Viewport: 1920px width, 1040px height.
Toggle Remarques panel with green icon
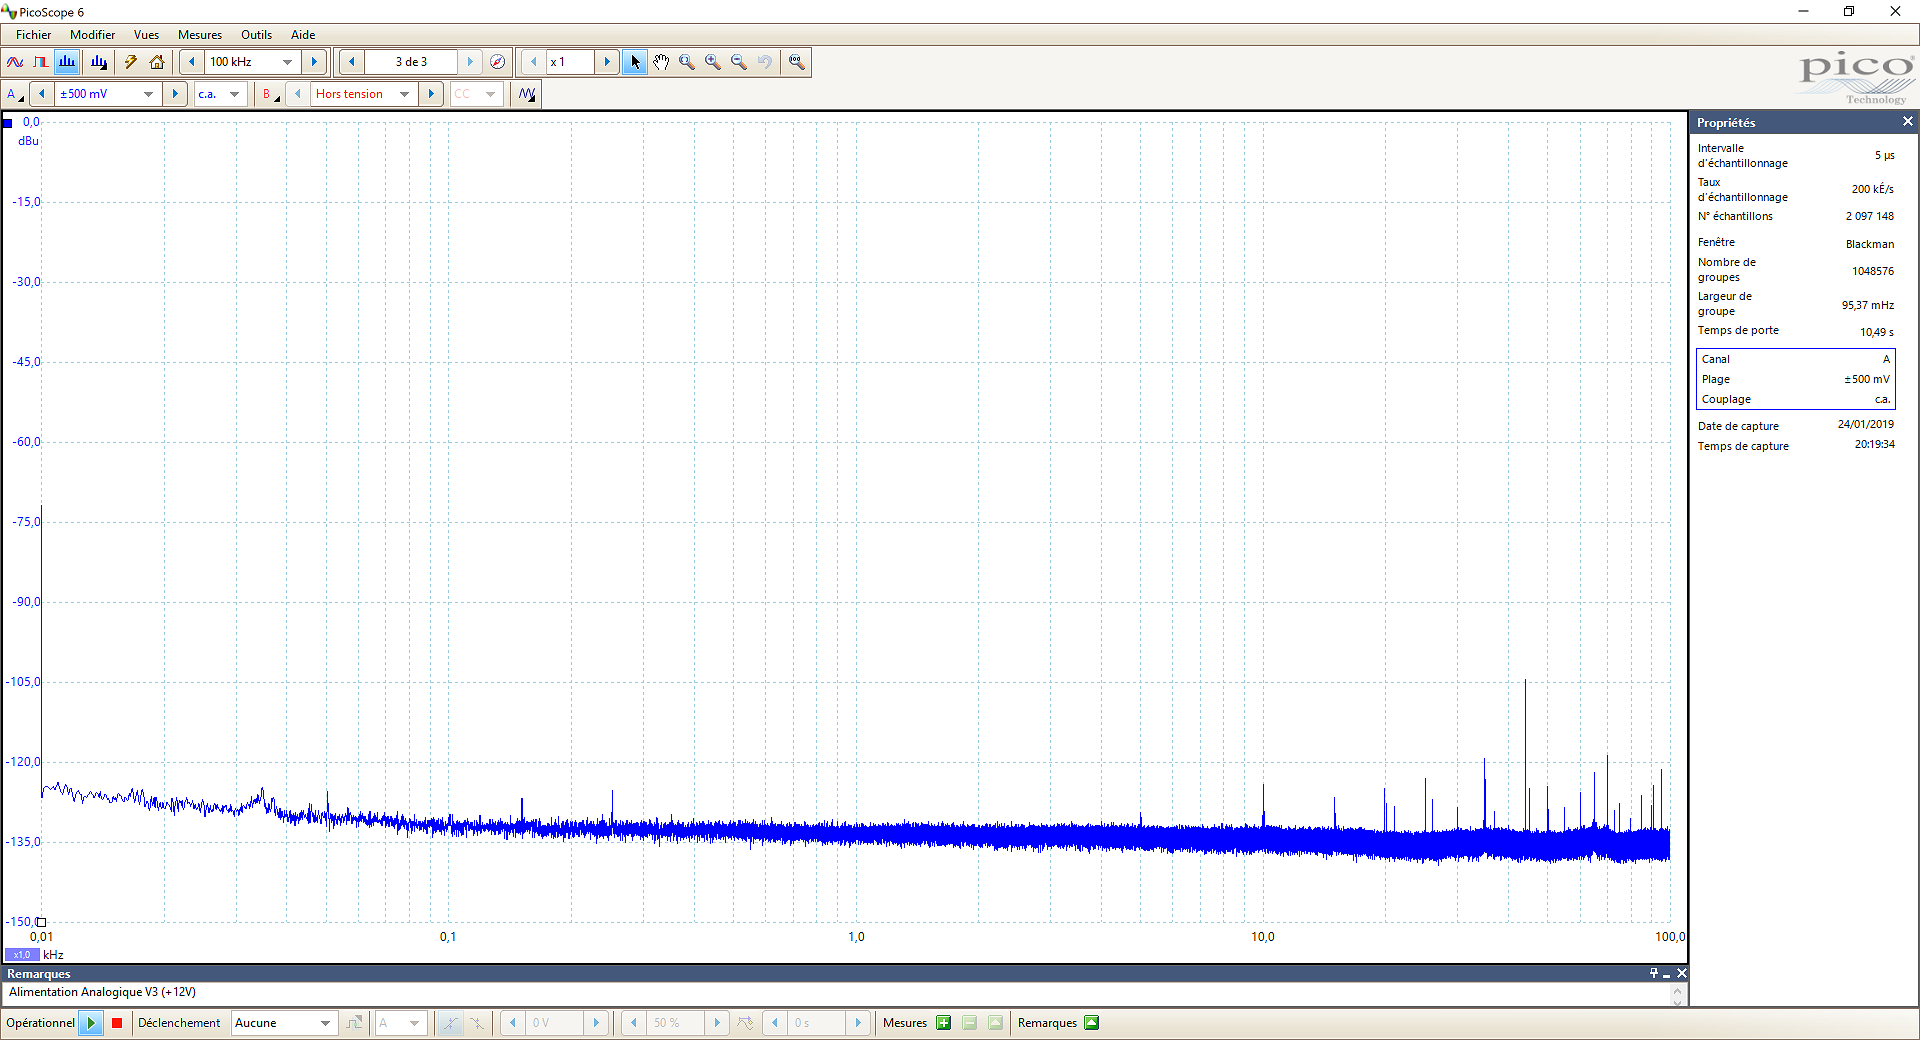(1092, 1023)
